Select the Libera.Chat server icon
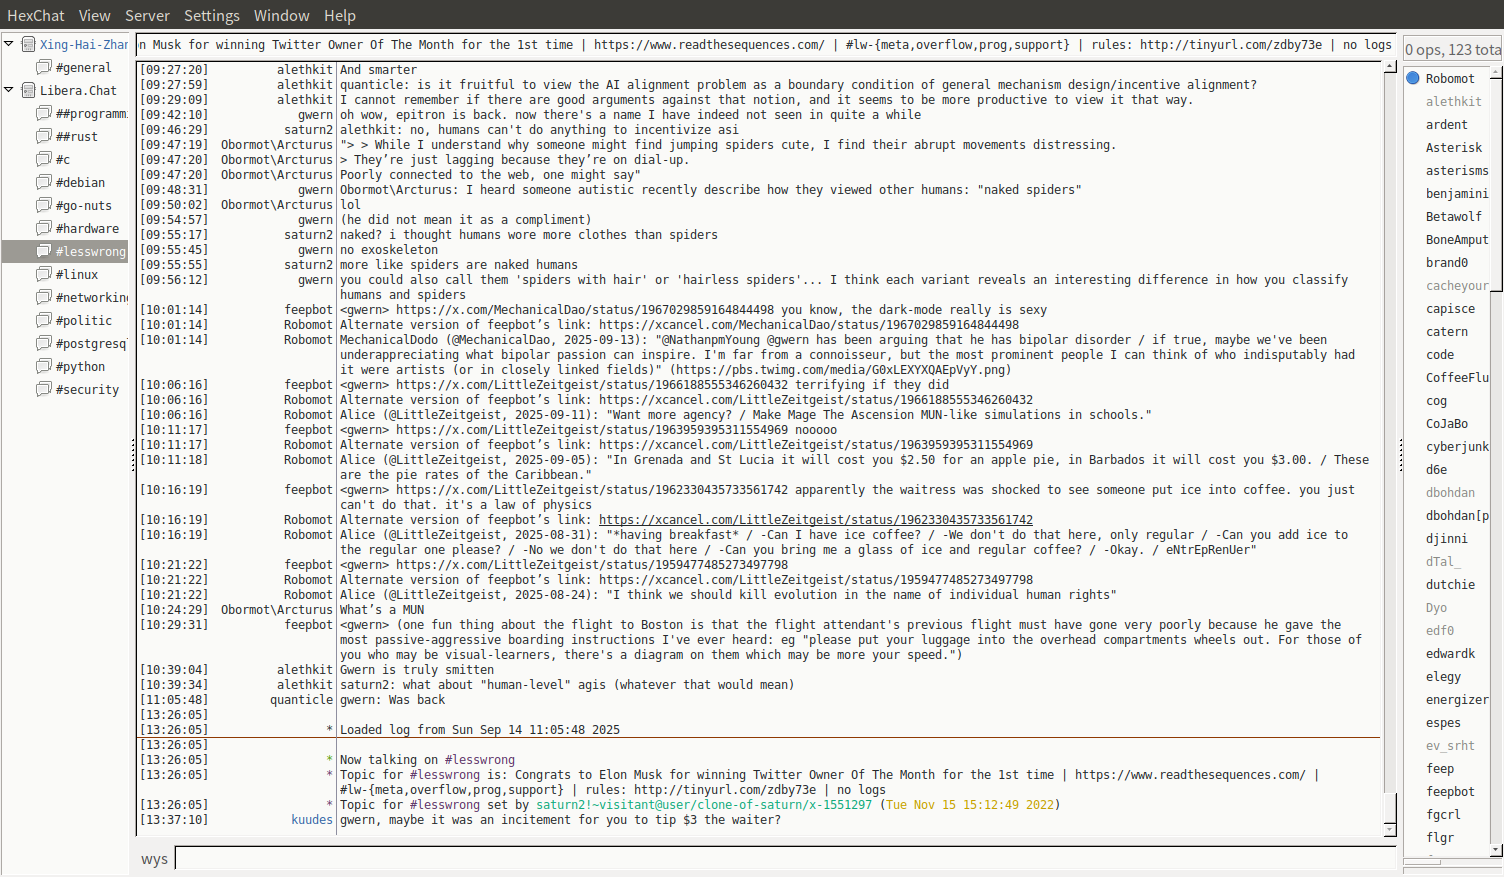Image resolution: width=1504 pixels, height=877 pixels. 29,90
